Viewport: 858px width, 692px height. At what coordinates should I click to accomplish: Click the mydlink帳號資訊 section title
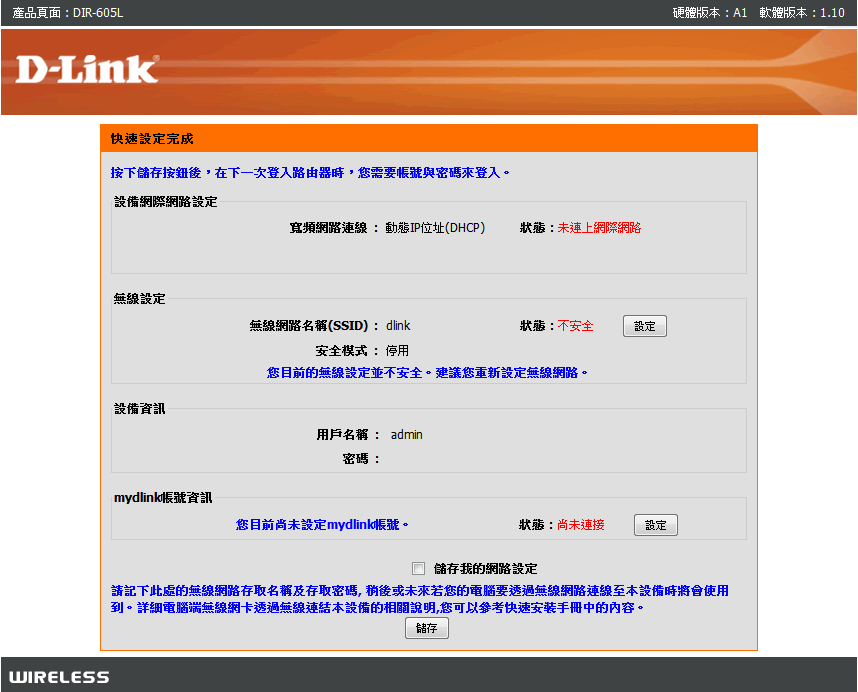point(163,498)
